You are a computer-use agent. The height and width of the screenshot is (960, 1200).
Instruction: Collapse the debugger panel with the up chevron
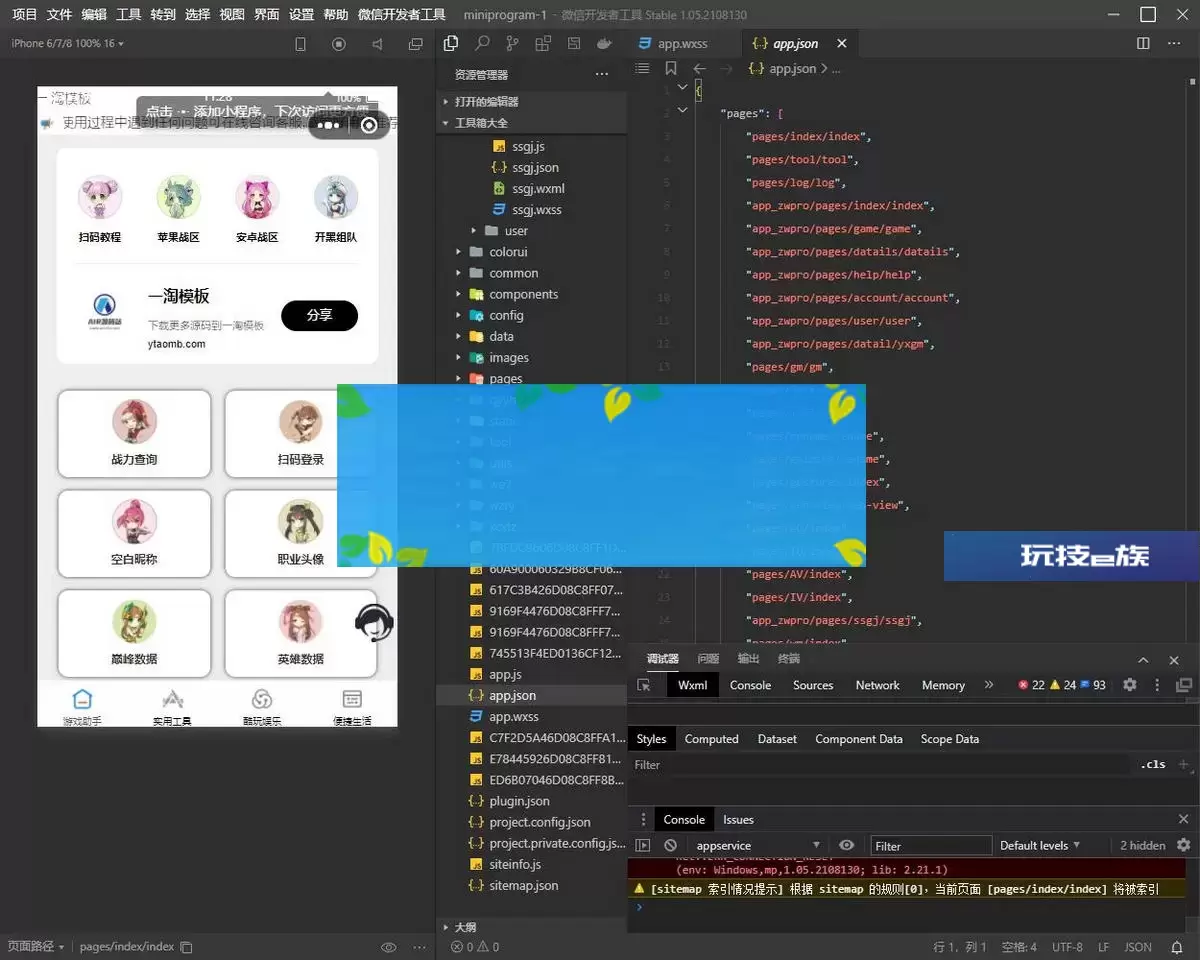point(1144,660)
